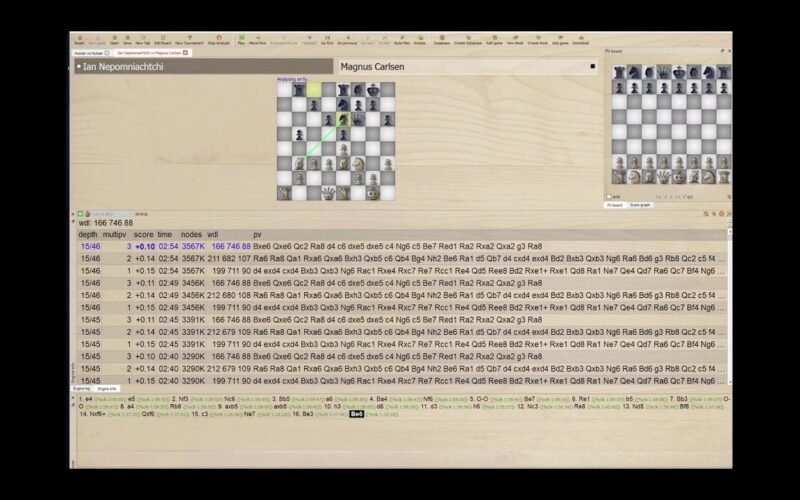Screen dimensions: 800x500
Task: Click the Board toolbar icon
Action: tap(79, 40)
